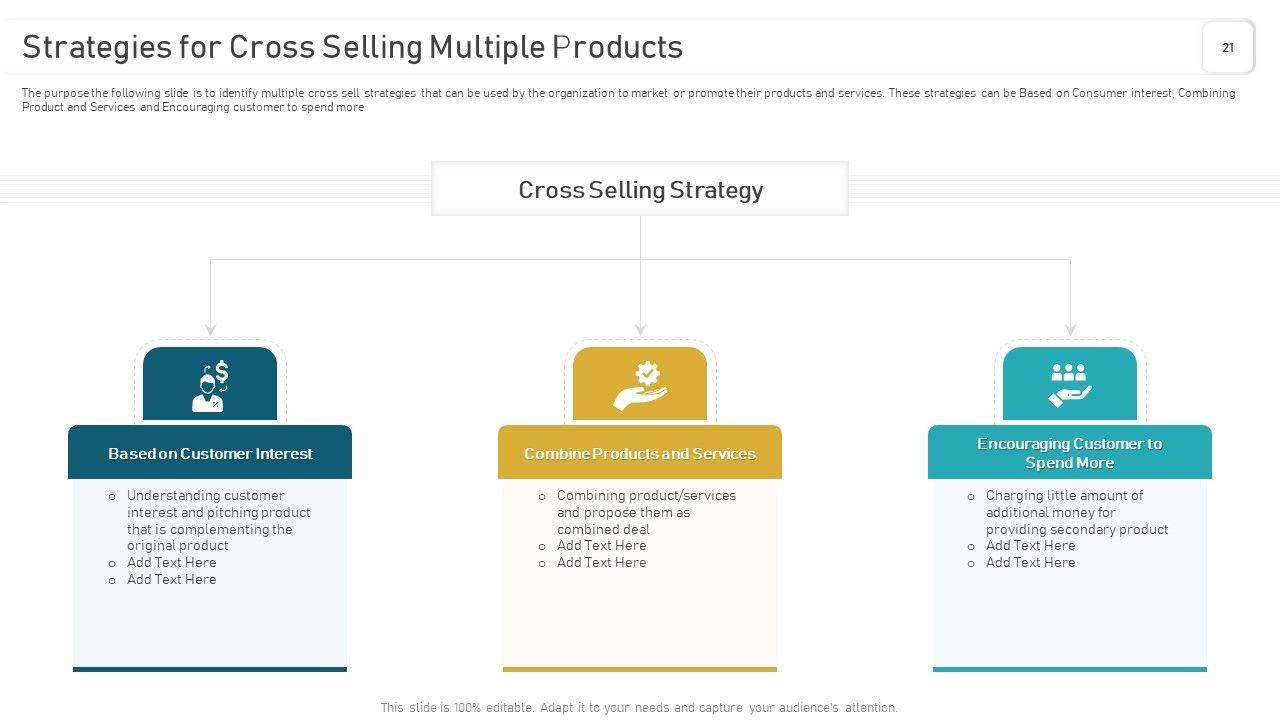Select the slide number 21 badge
The width and height of the screenshot is (1280, 720).
1228,47
